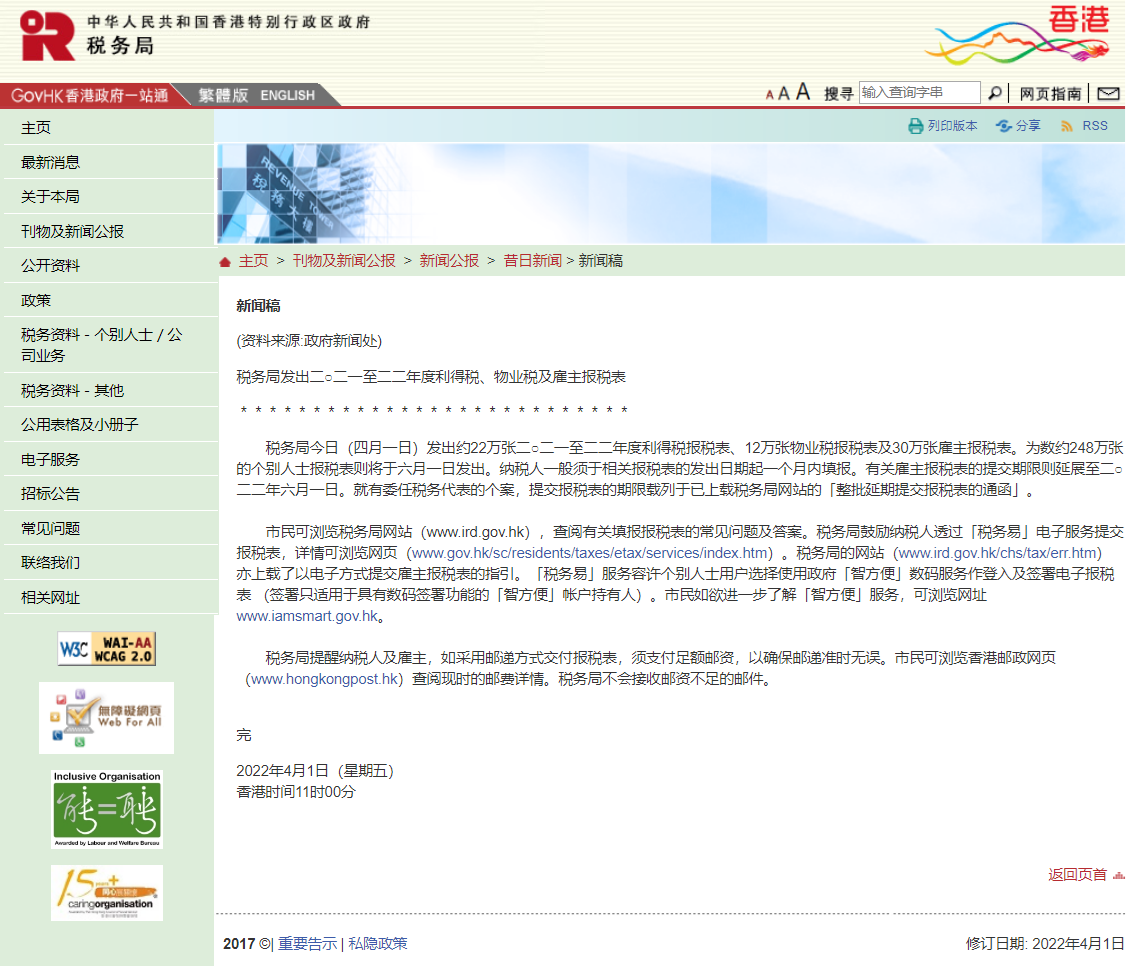
Task: Select the largest font size A
Action: [803, 92]
